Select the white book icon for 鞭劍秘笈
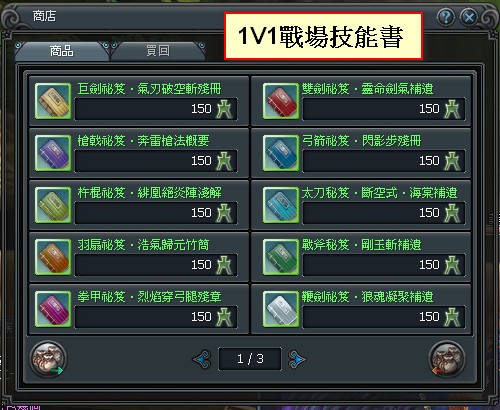500x410 pixels. point(281,309)
